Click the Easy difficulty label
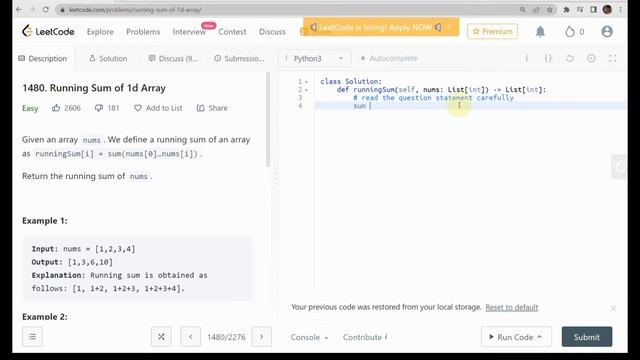640x360 pixels. (30, 108)
